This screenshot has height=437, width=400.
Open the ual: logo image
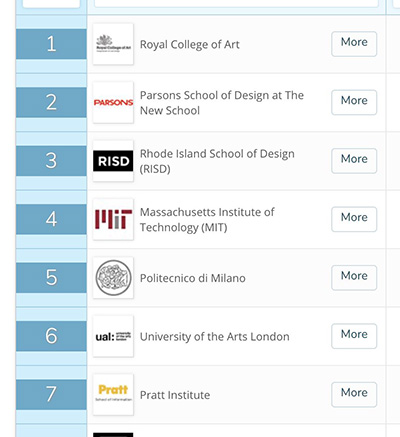tap(113, 336)
